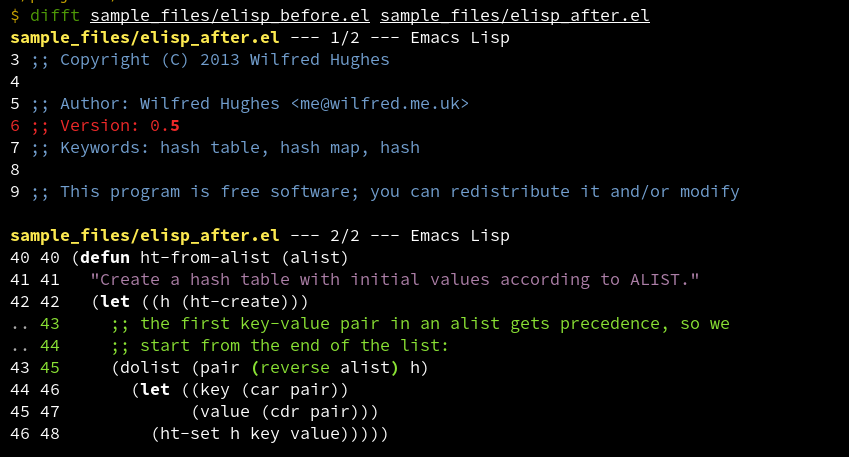849x457 pixels.
Task: Click the difft command name
Action: click(x=55, y=16)
